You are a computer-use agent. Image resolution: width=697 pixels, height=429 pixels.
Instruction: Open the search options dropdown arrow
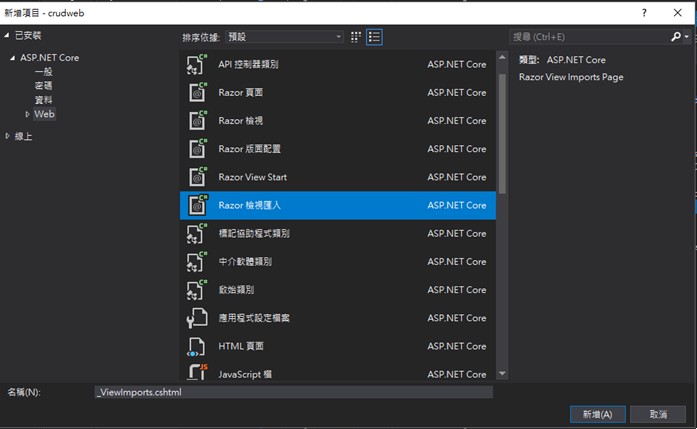687,36
